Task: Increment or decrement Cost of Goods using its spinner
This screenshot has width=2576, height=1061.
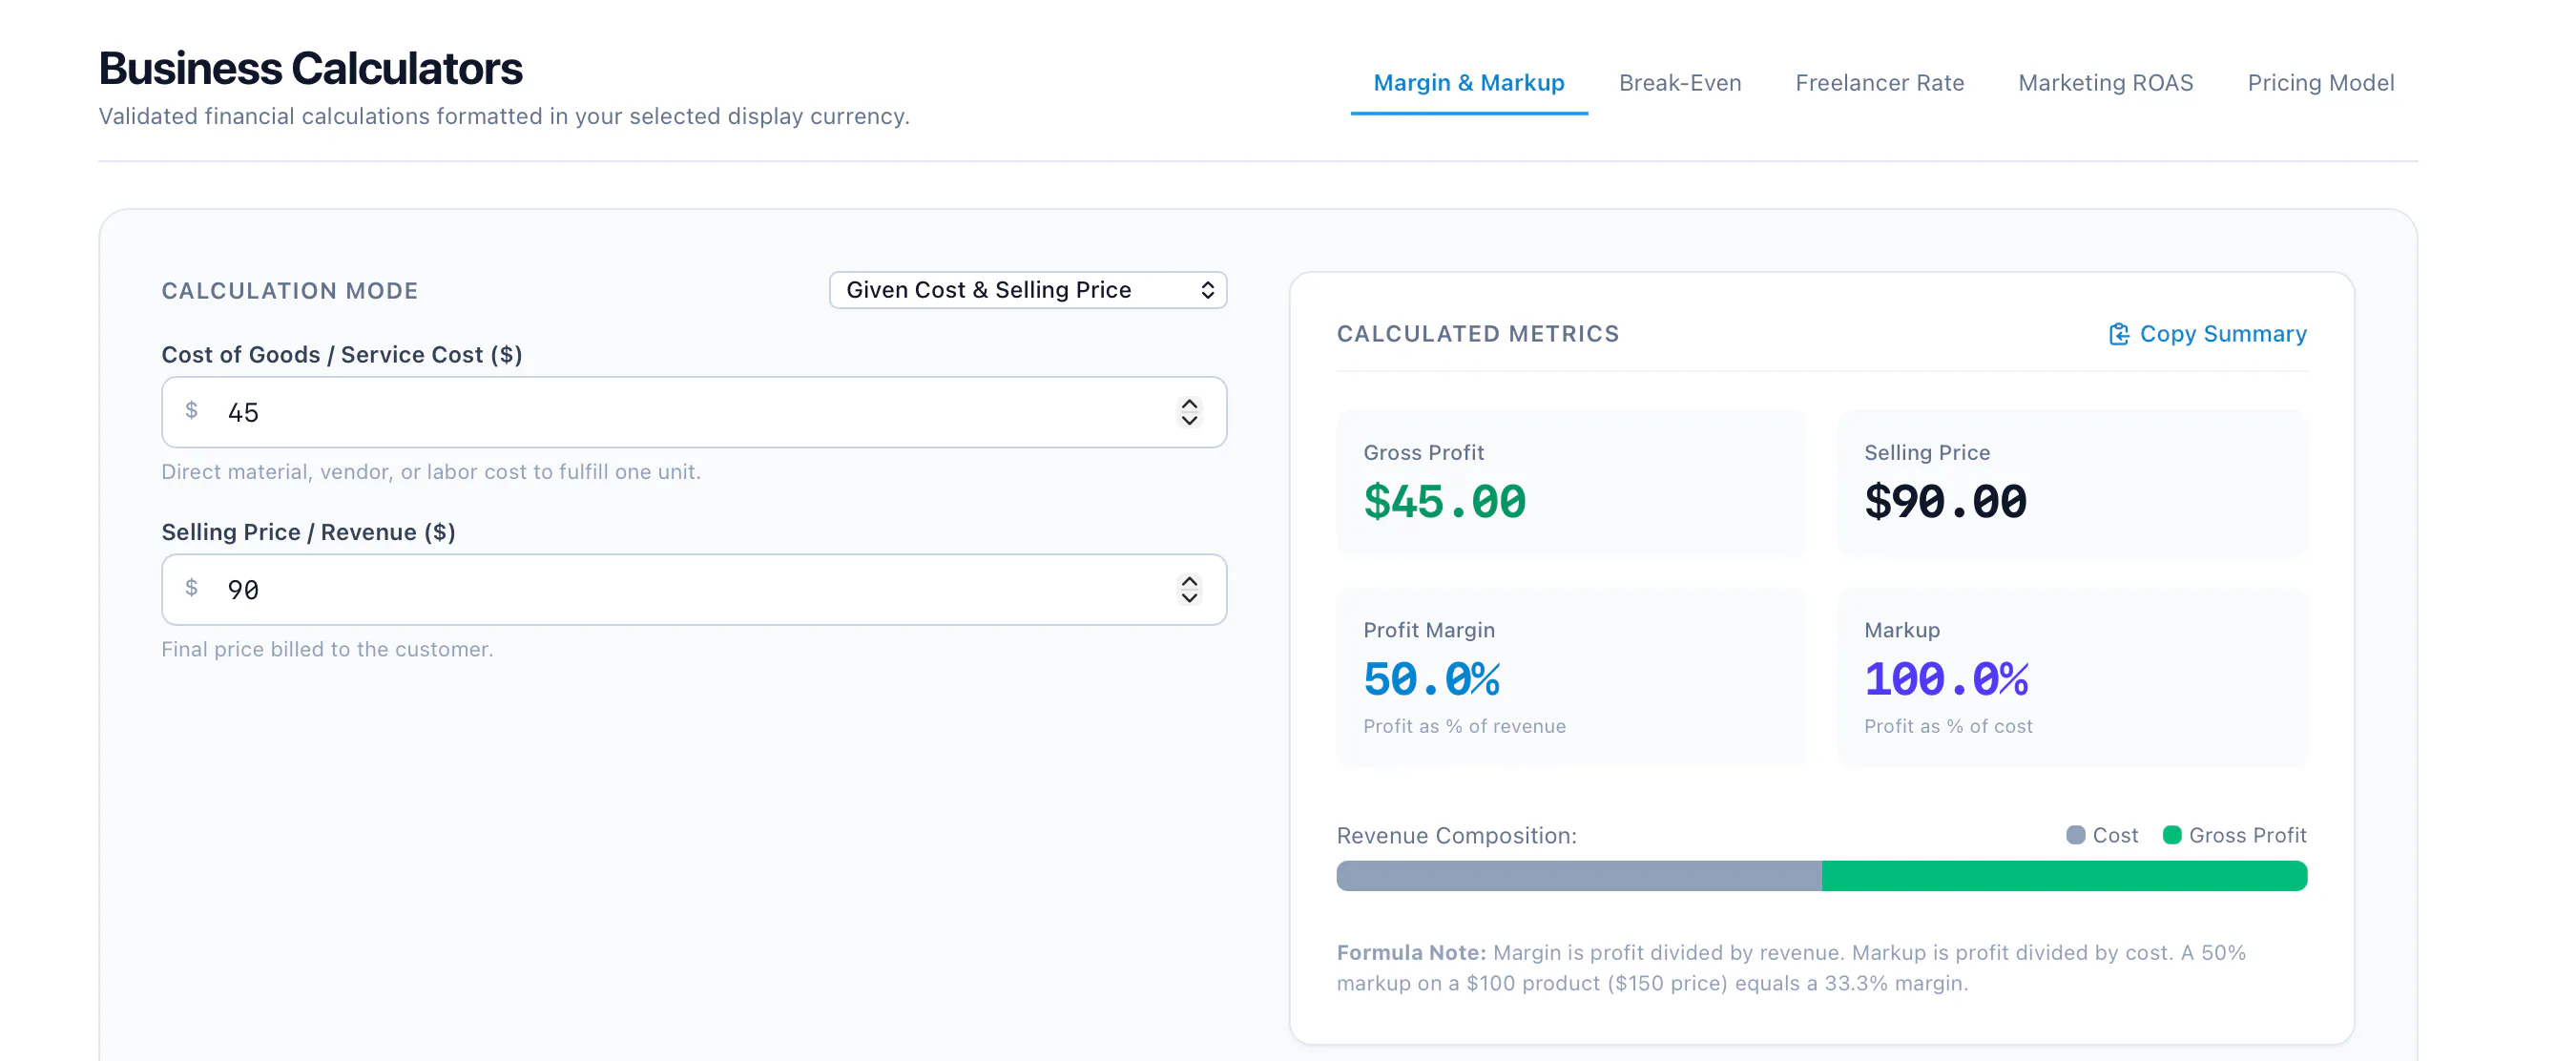Action: (x=1189, y=412)
